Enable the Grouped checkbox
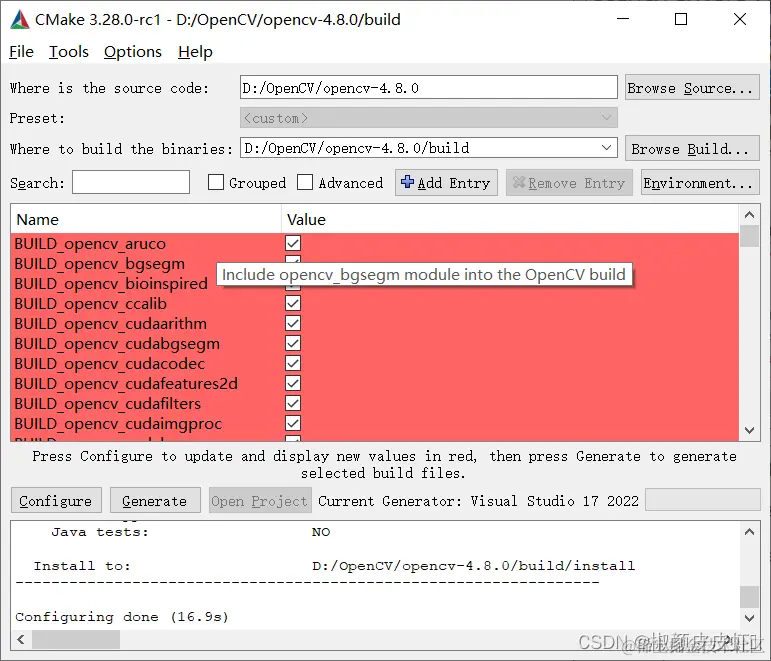771x661 pixels. (216, 182)
